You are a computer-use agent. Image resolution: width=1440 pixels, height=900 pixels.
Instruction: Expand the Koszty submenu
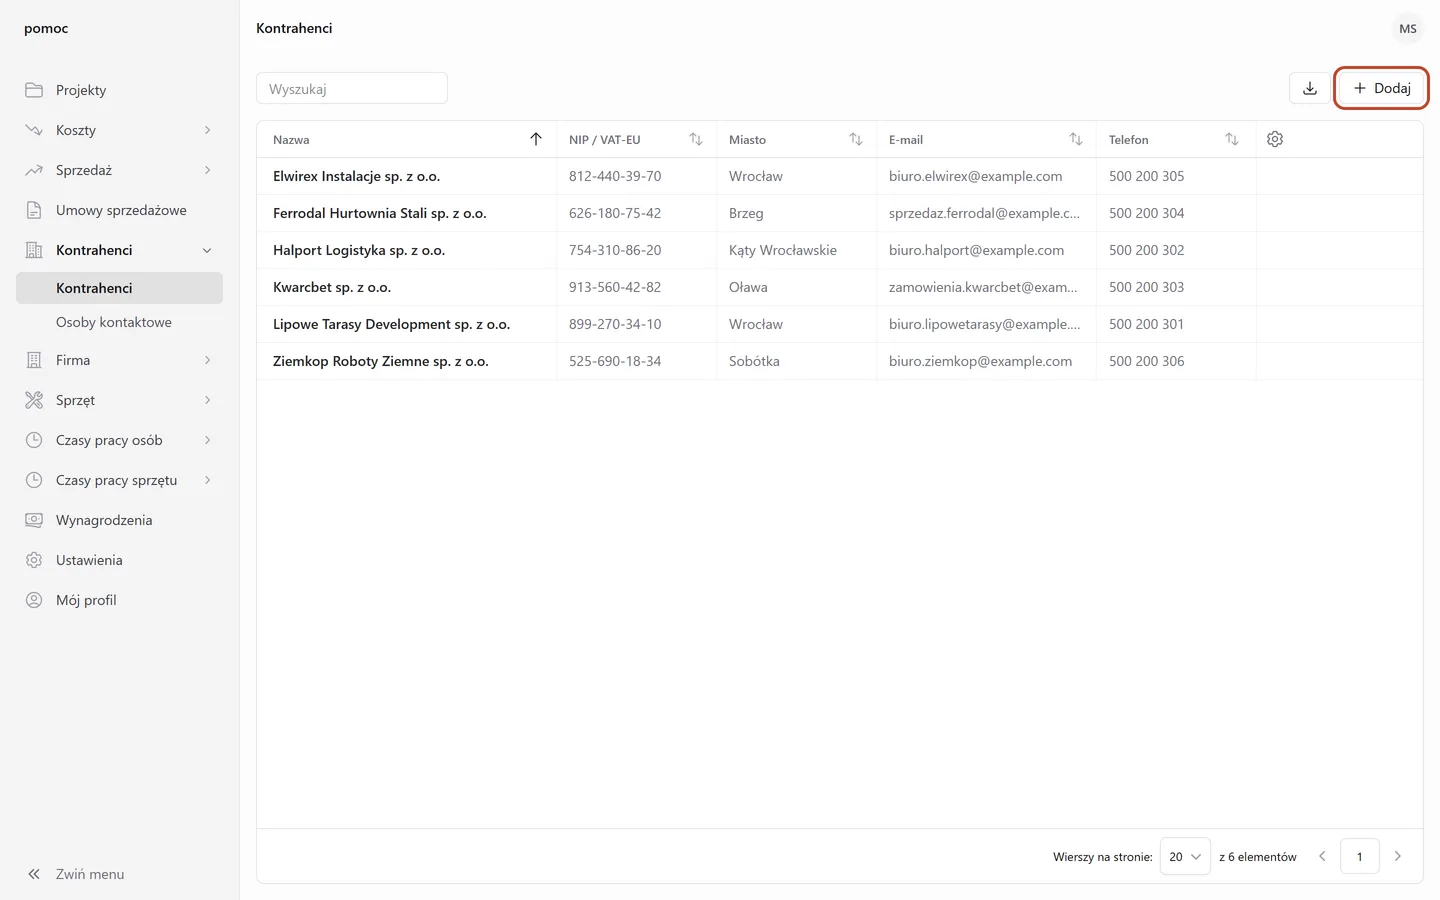click(x=207, y=130)
